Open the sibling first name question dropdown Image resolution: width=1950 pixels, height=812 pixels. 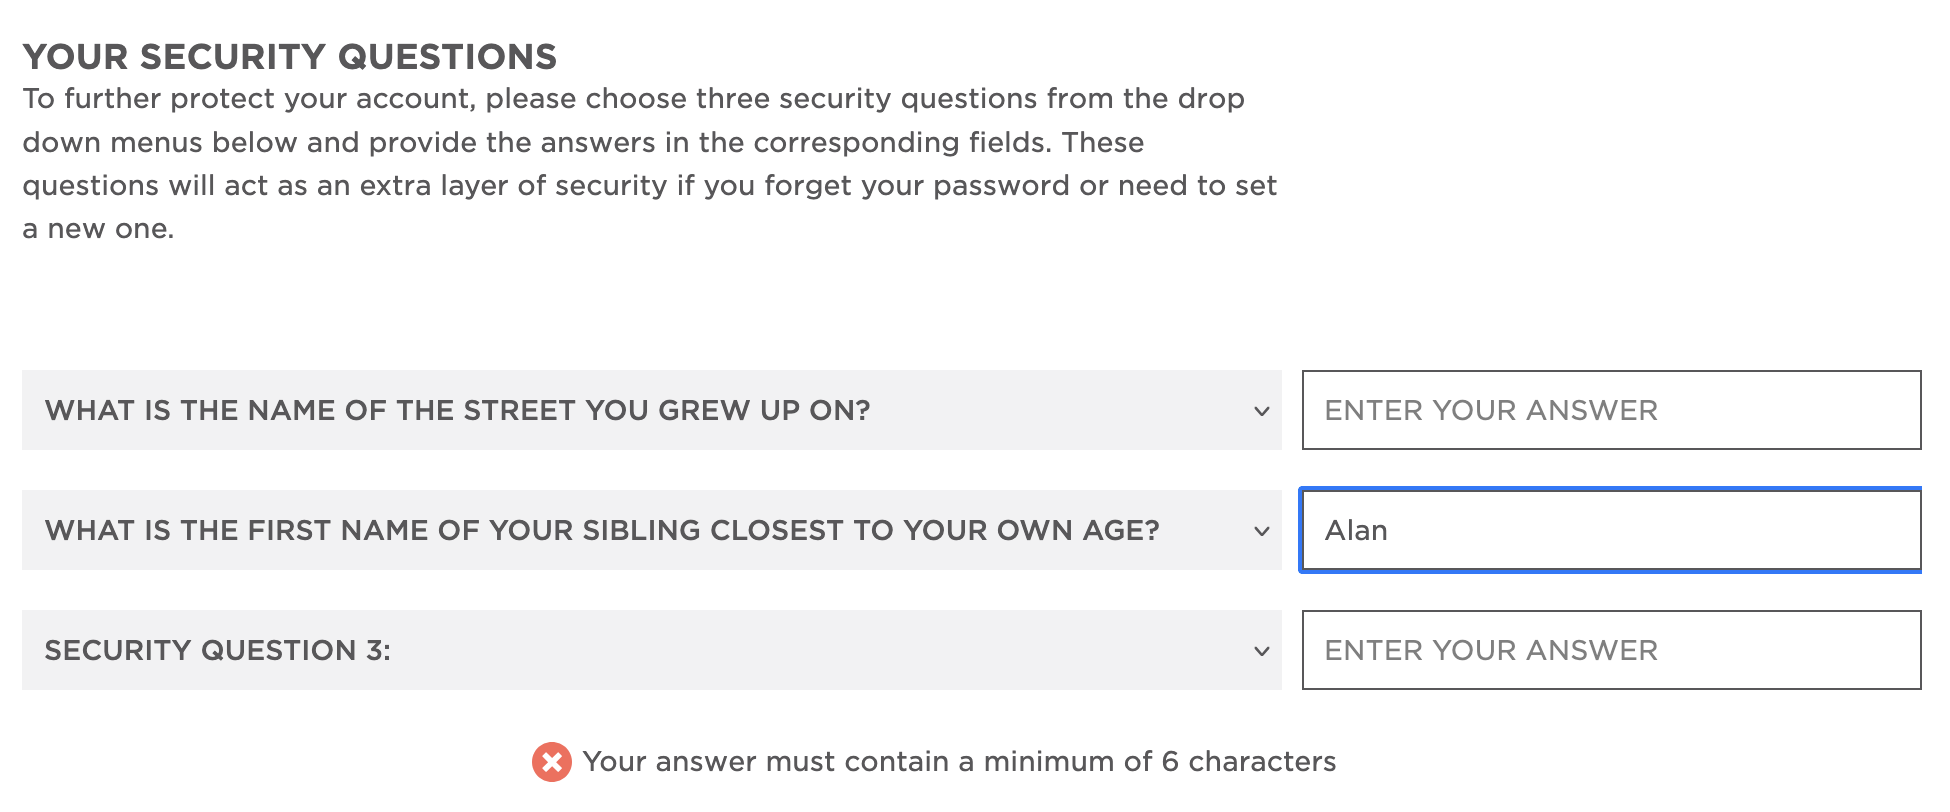click(x=650, y=530)
